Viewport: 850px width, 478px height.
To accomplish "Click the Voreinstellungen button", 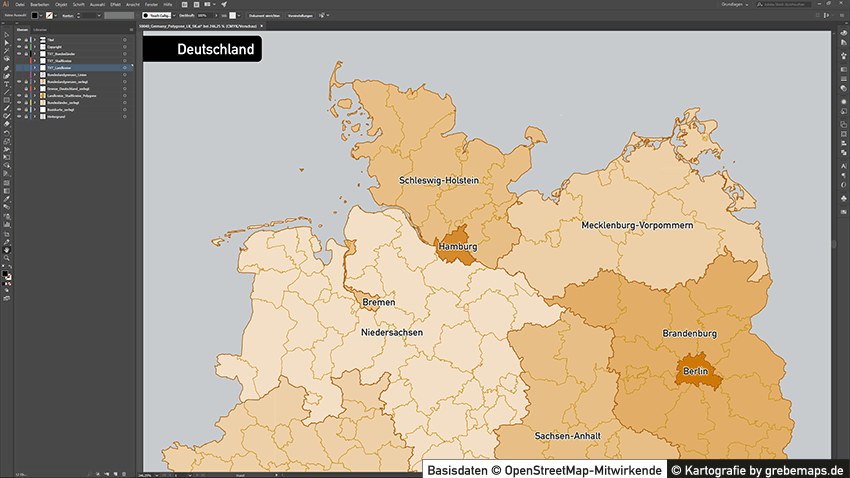I will [x=299, y=16].
